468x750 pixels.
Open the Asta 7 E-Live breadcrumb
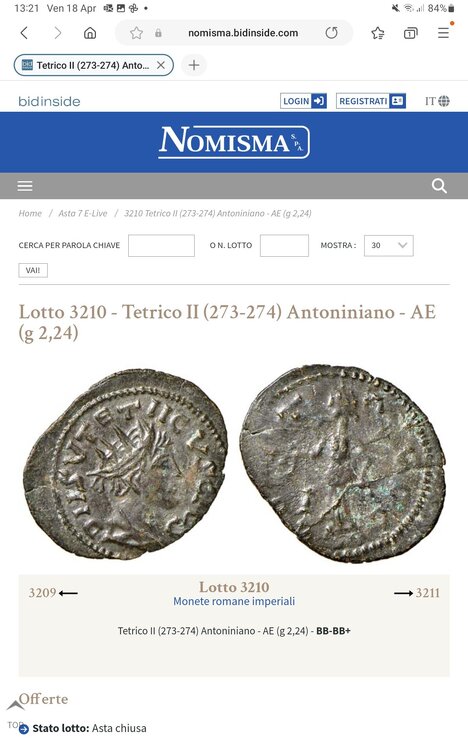coord(83,213)
